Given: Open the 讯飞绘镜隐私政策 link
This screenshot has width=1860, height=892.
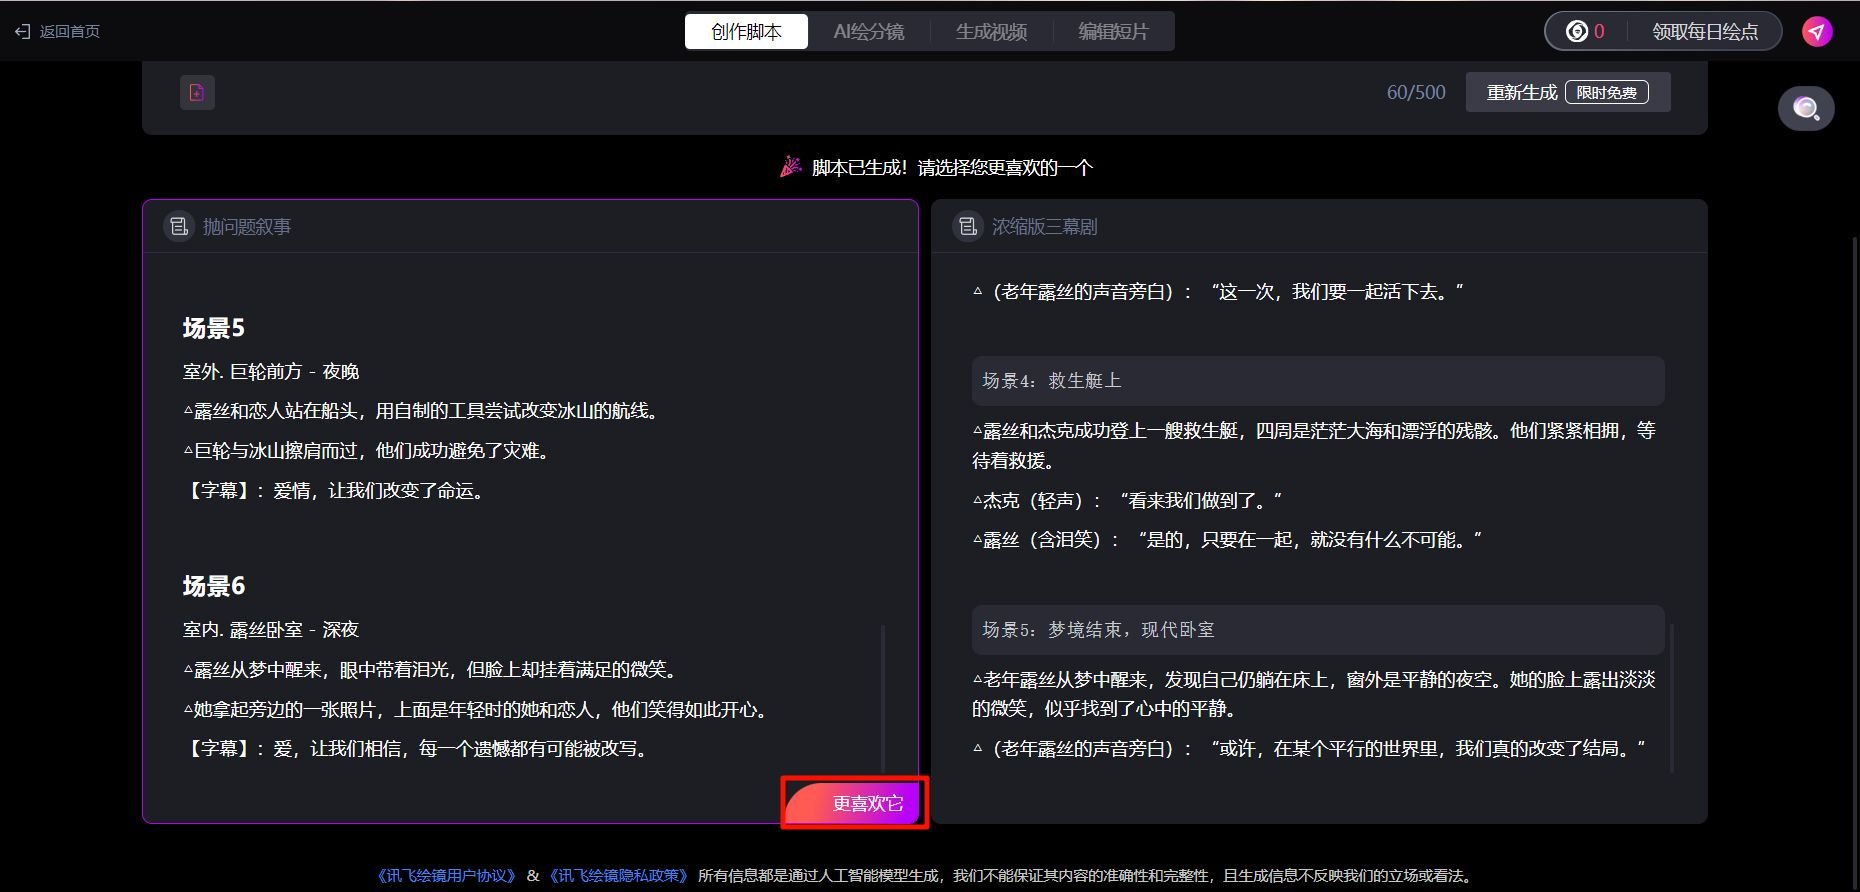Looking at the screenshot, I should [x=618, y=876].
